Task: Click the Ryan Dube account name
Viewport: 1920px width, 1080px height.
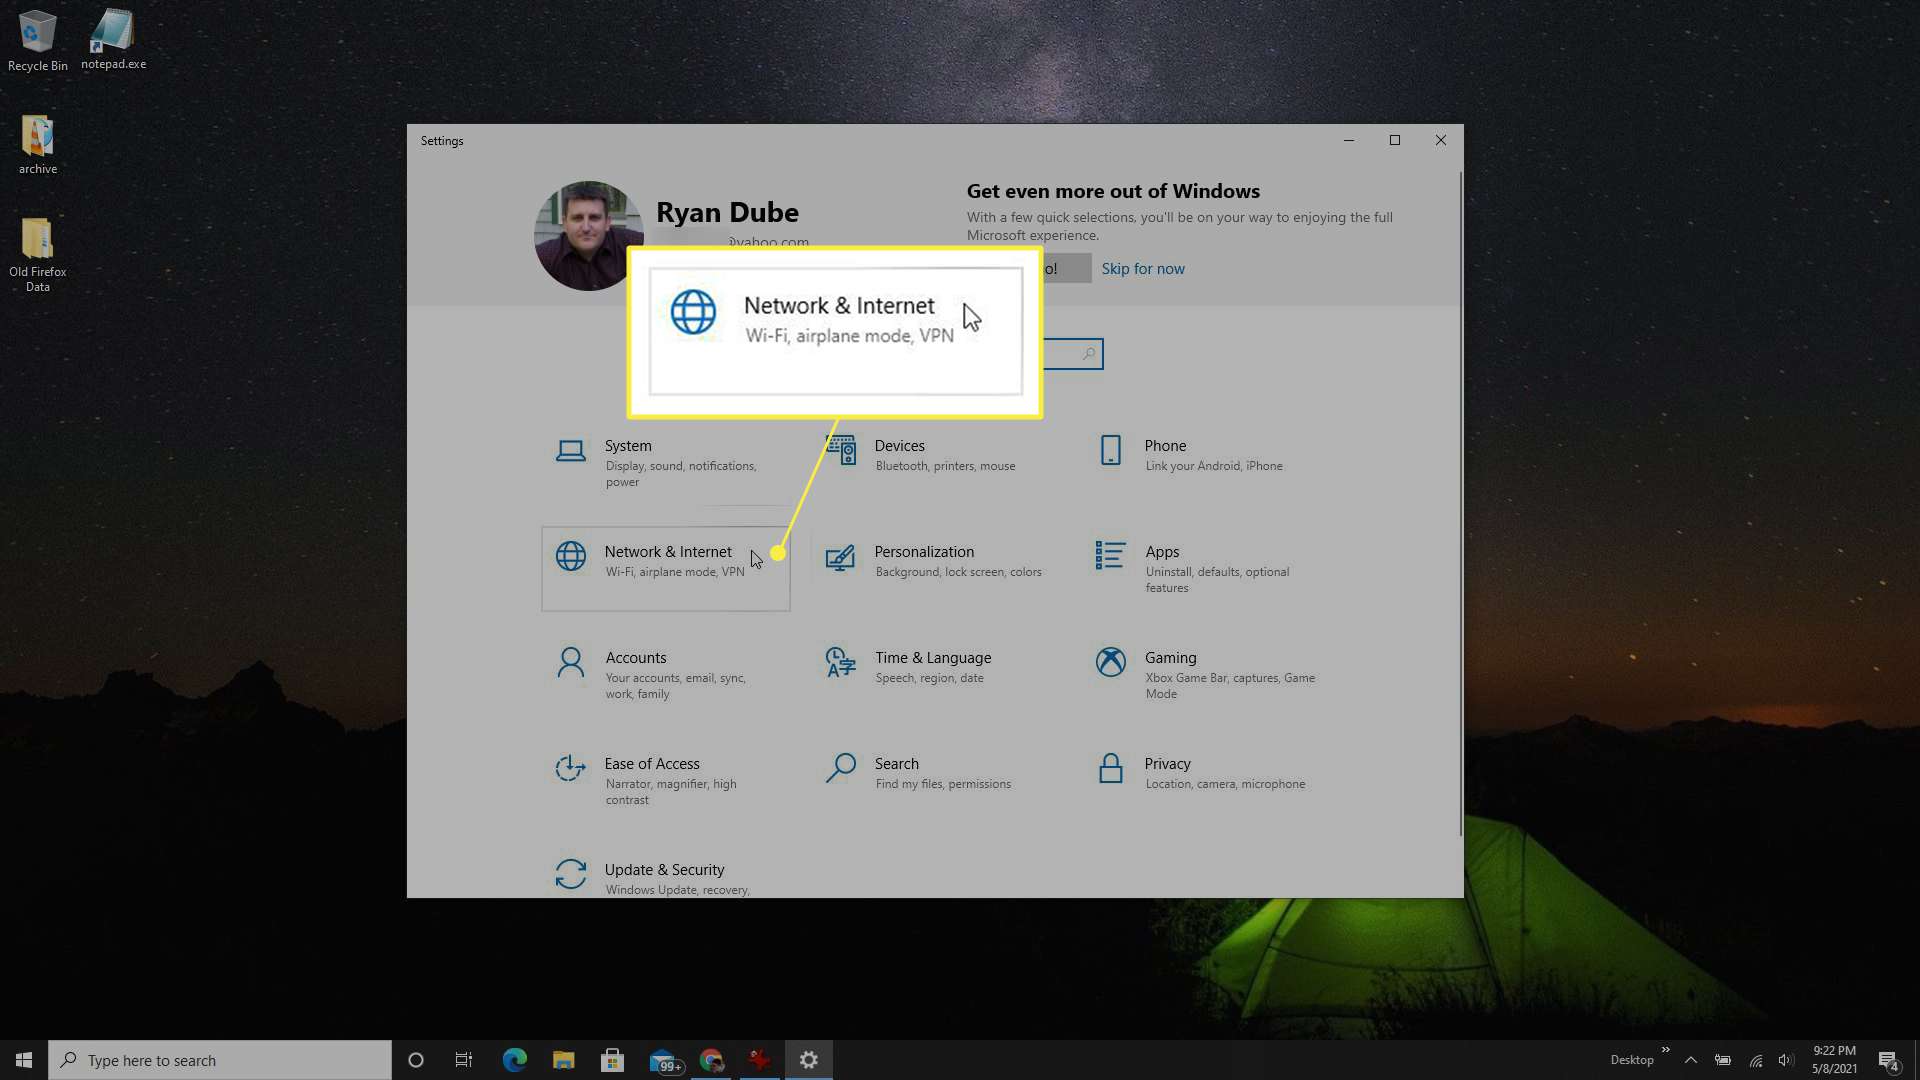Action: tap(727, 213)
